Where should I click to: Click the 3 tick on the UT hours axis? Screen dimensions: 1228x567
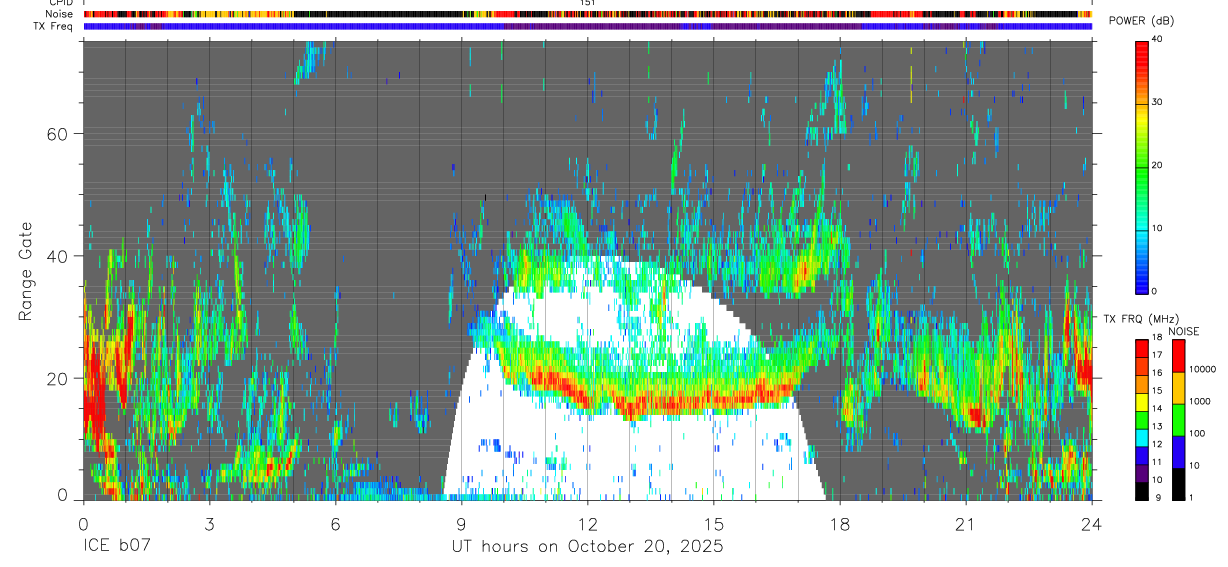[x=209, y=523]
